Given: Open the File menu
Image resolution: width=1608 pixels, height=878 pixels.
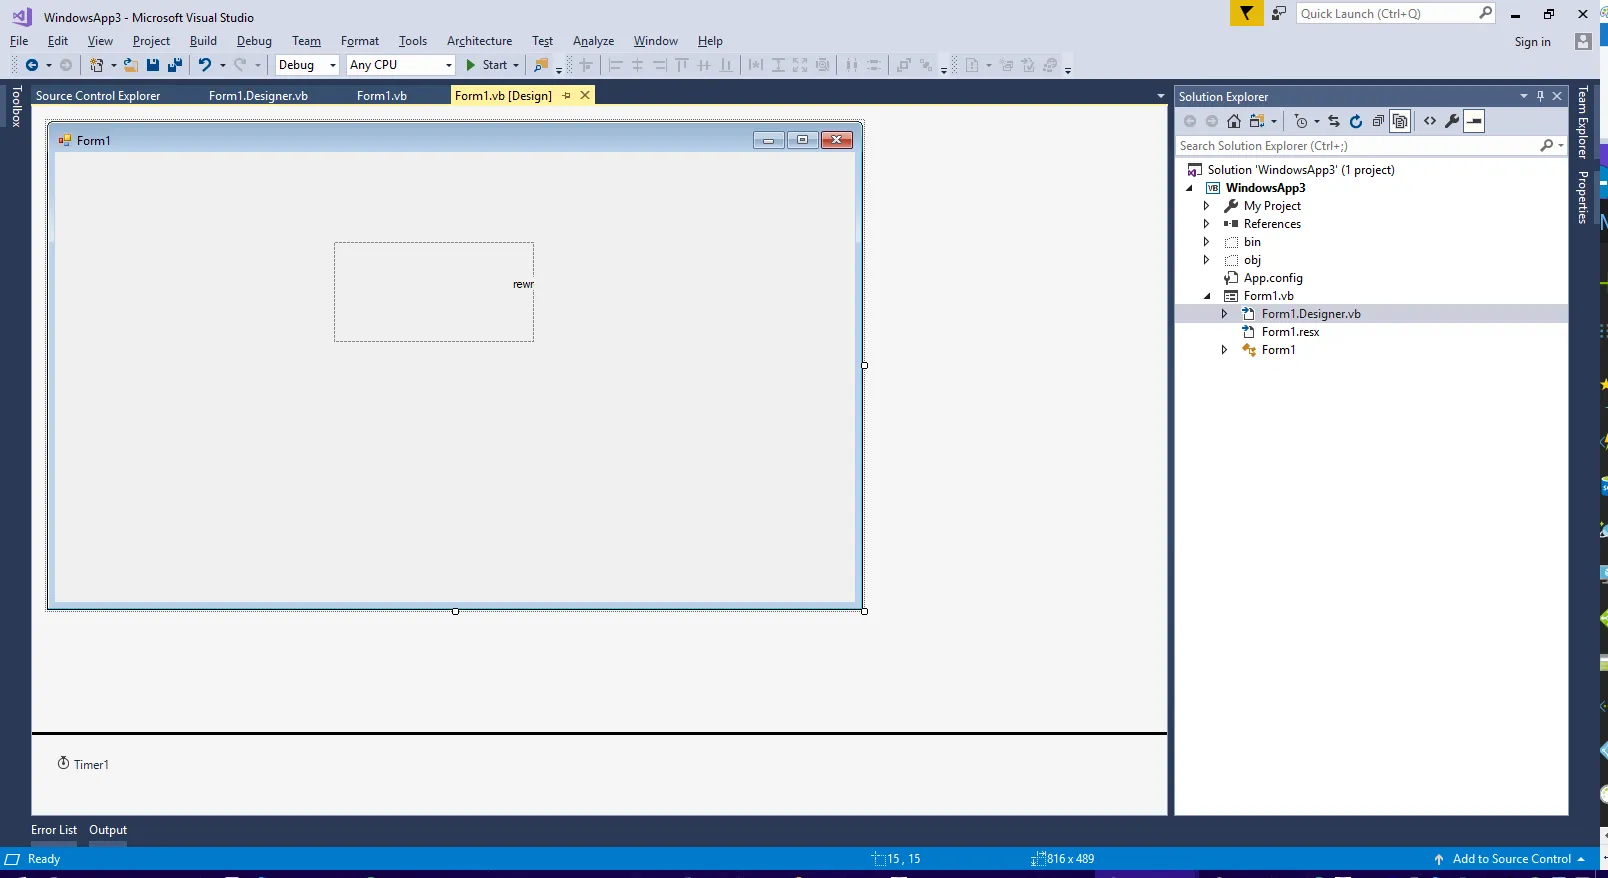Looking at the screenshot, I should (19, 41).
